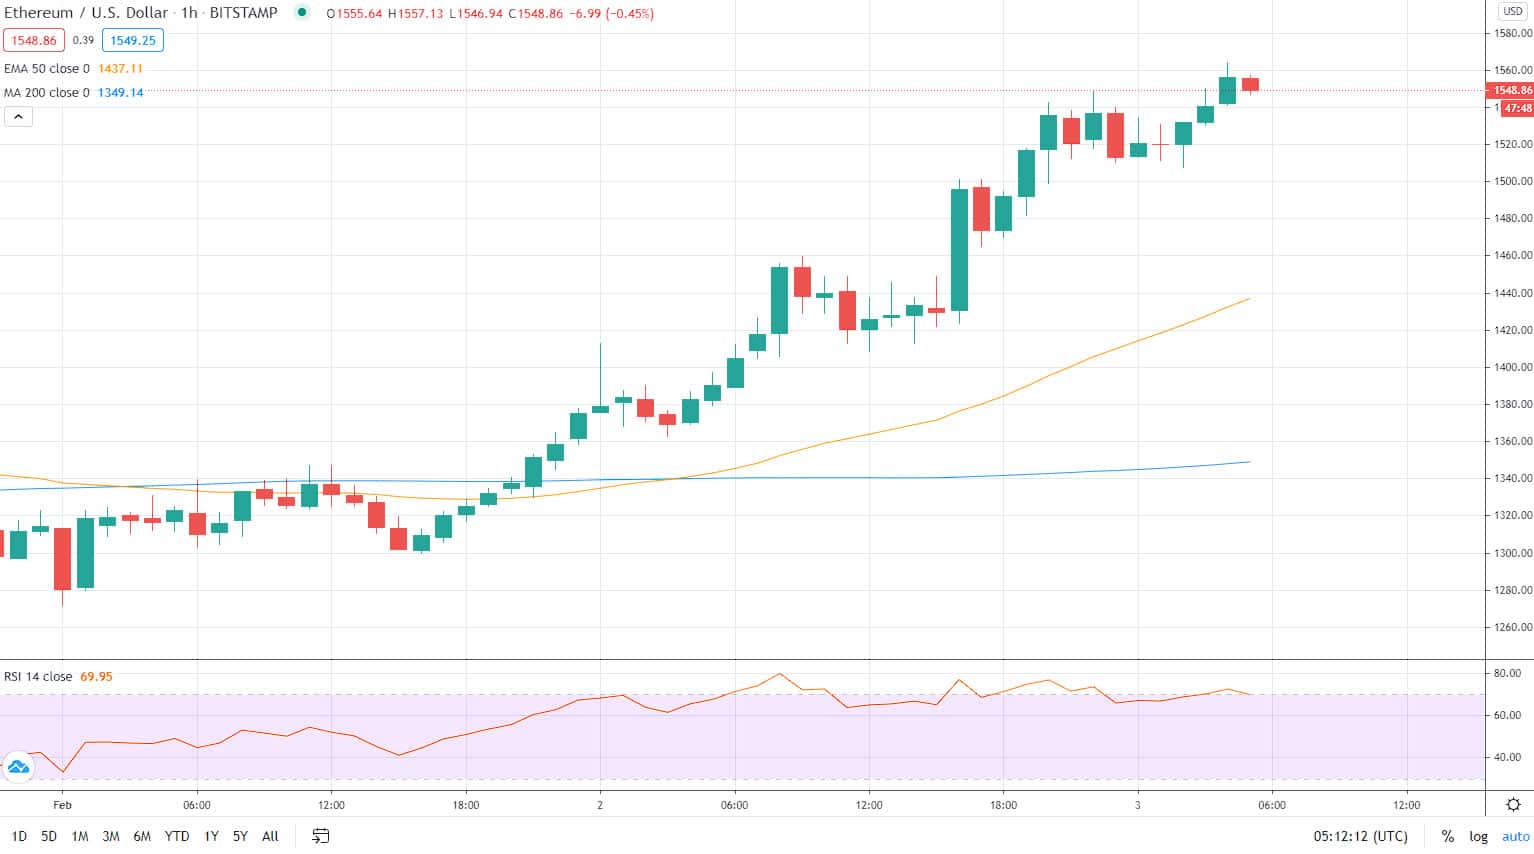This screenshot has width=1534, height=854.
Task: Click the 1400.00 price axis label
Action: coord(1513,367)
